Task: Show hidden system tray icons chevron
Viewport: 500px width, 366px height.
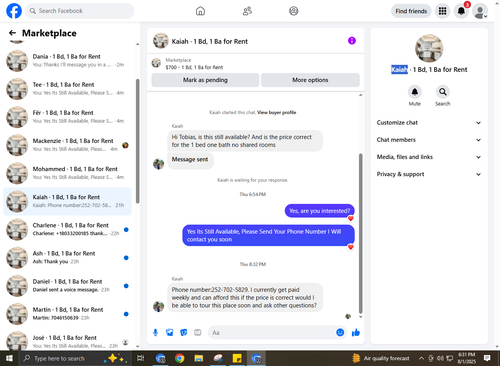Action: (421, 358)
